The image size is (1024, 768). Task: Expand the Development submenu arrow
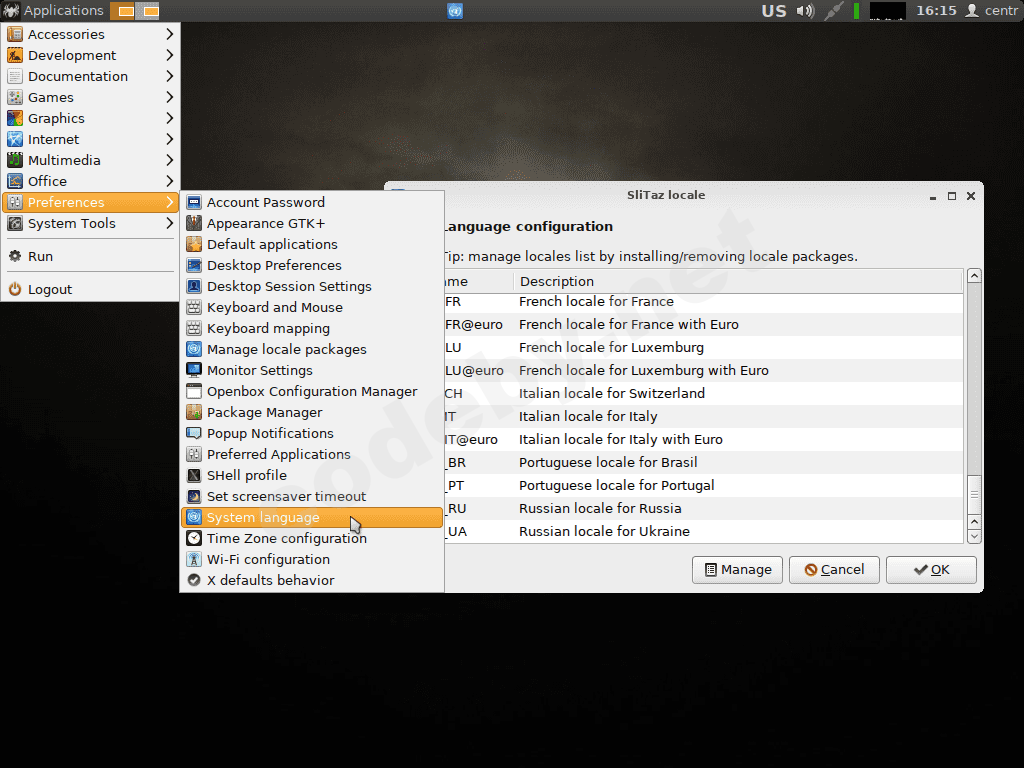pyautogui.click(x=170, y=55)
